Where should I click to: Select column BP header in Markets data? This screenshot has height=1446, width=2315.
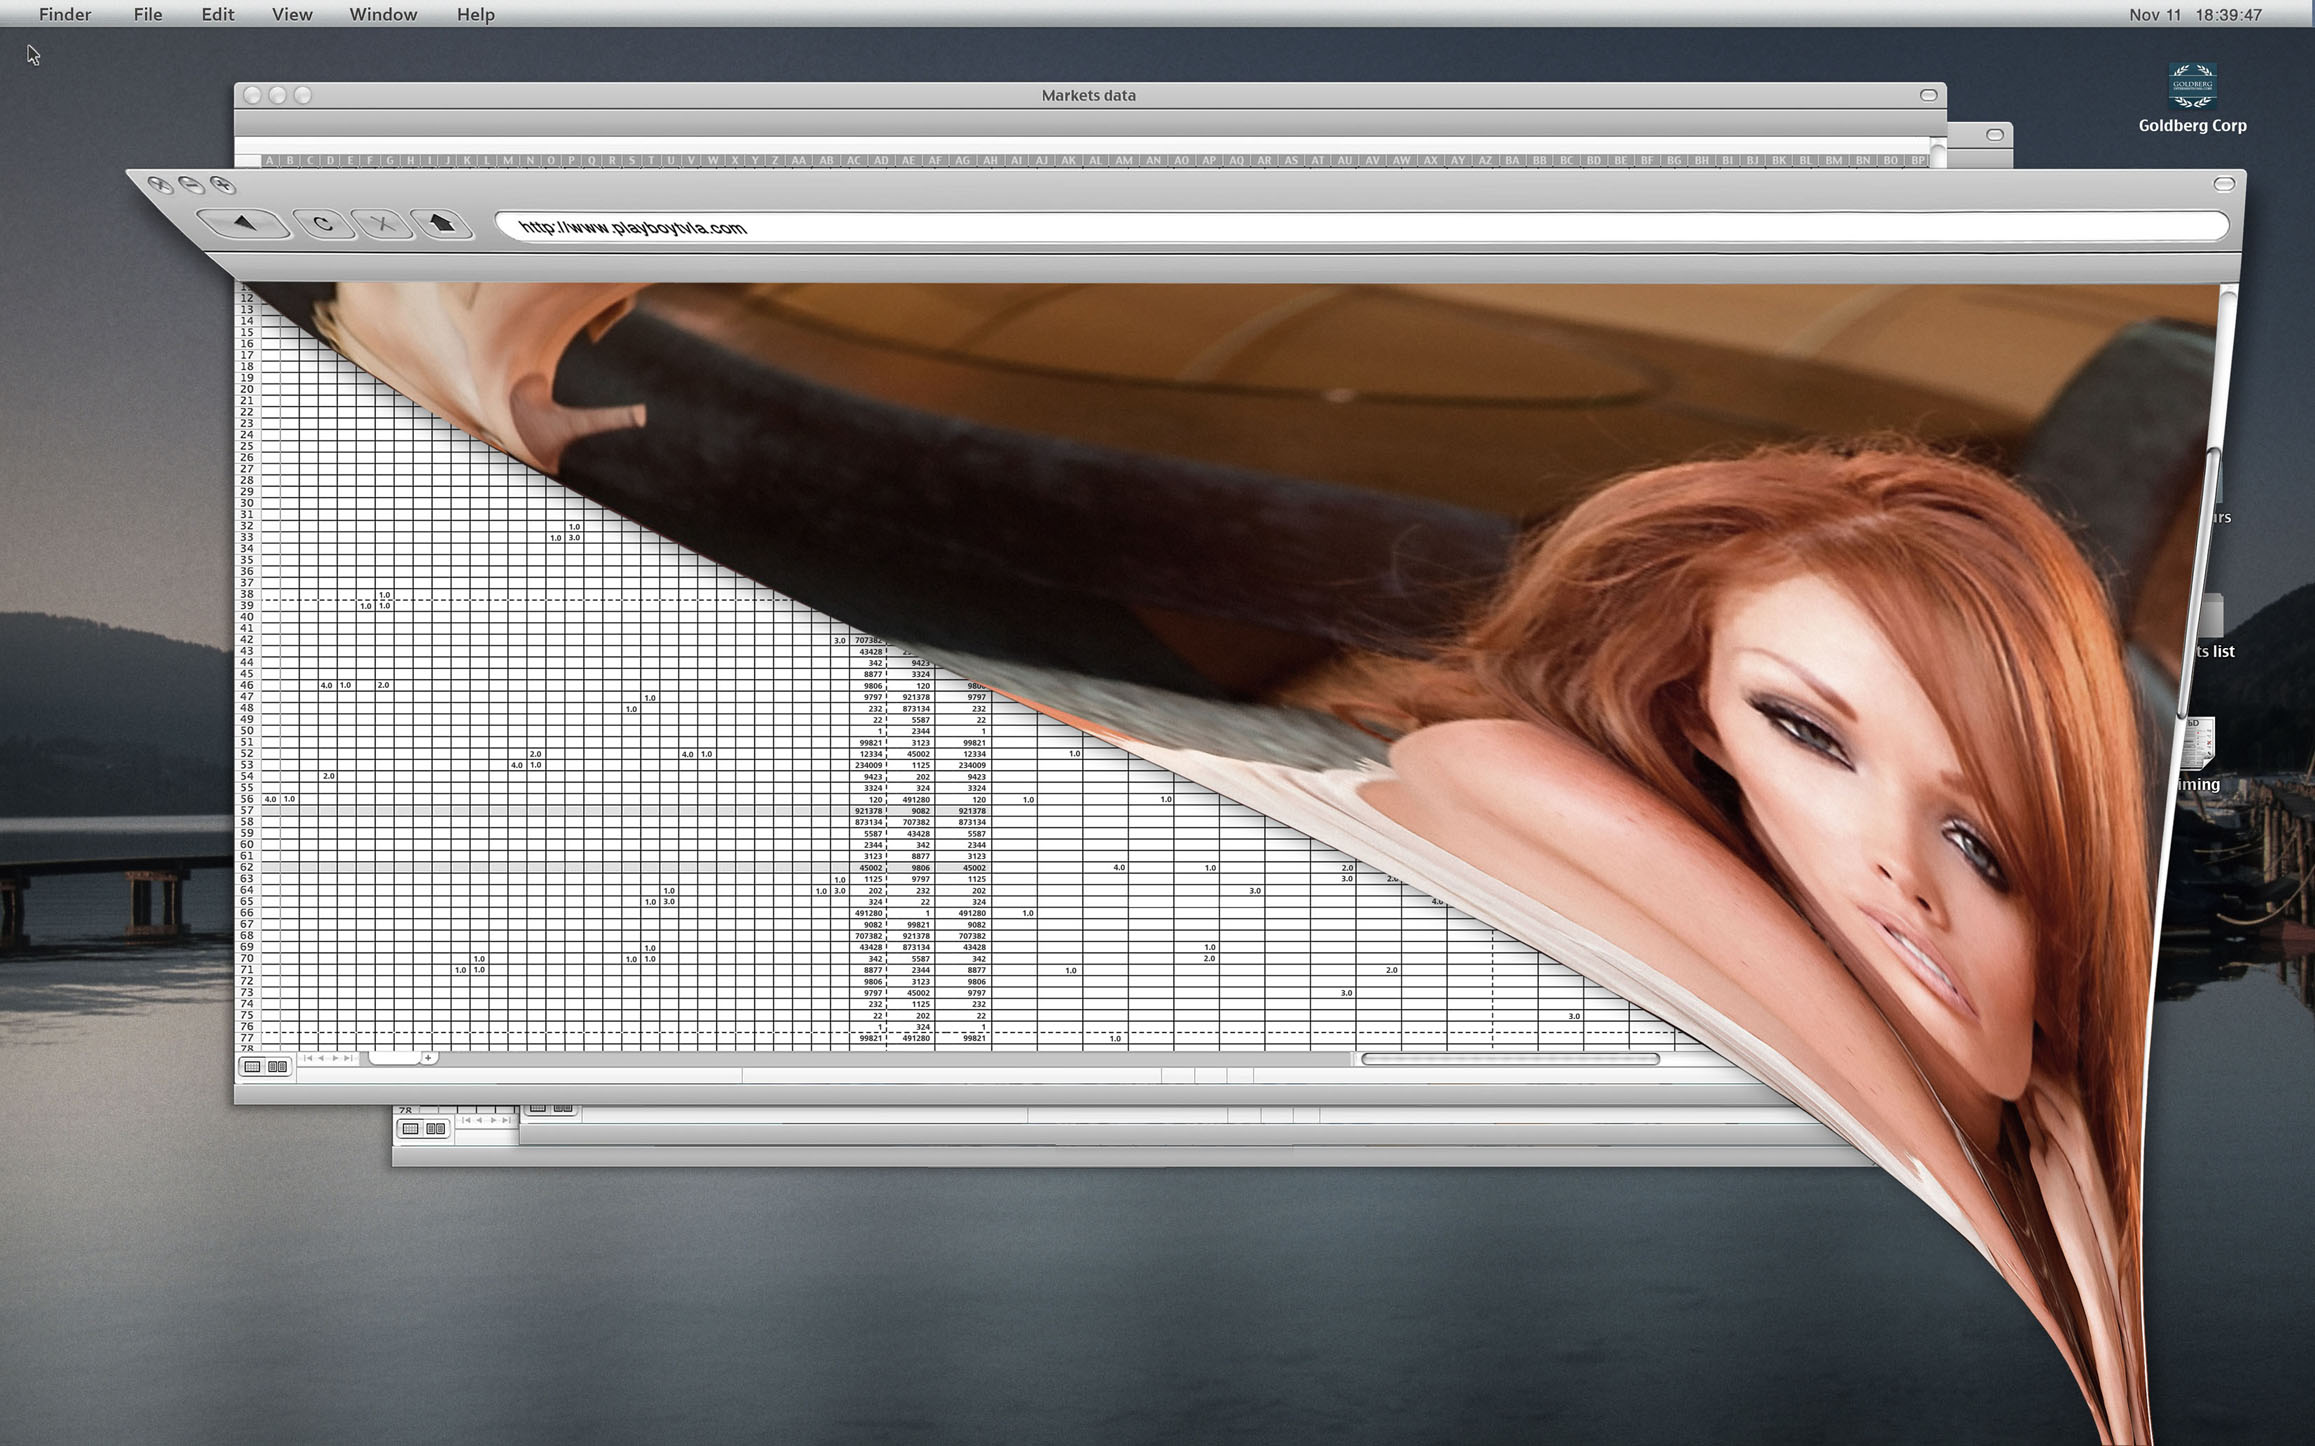pyautogui.click(x=1918, y=160)
